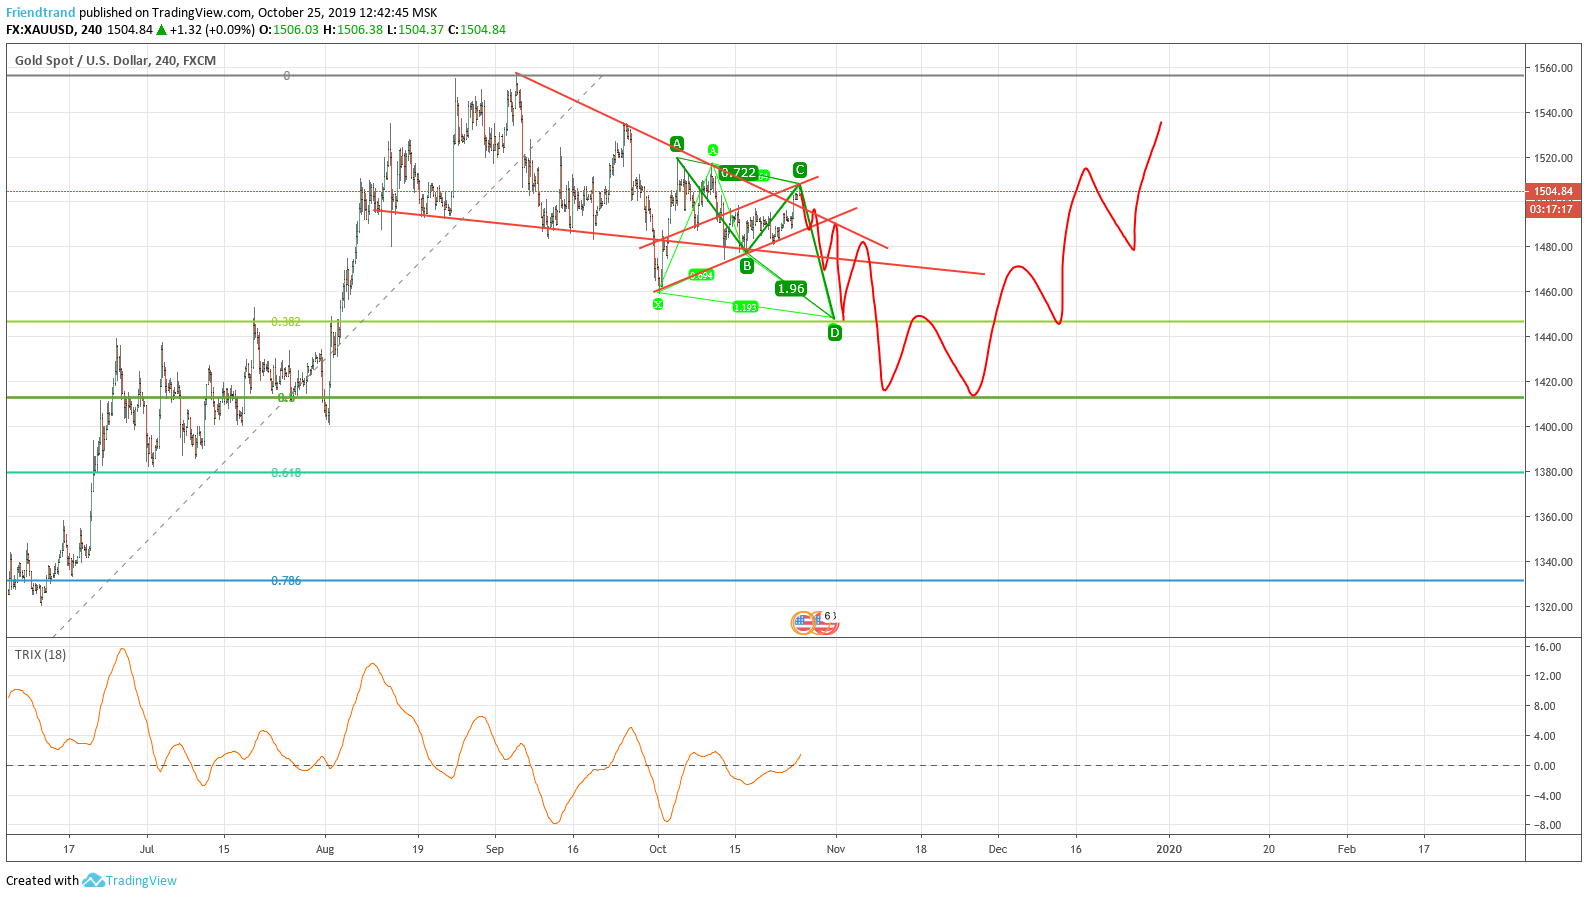This screenshot has width=1588, height=898.
Task: Select harmonic pattern point B label
Action: [x=747, y=266]
